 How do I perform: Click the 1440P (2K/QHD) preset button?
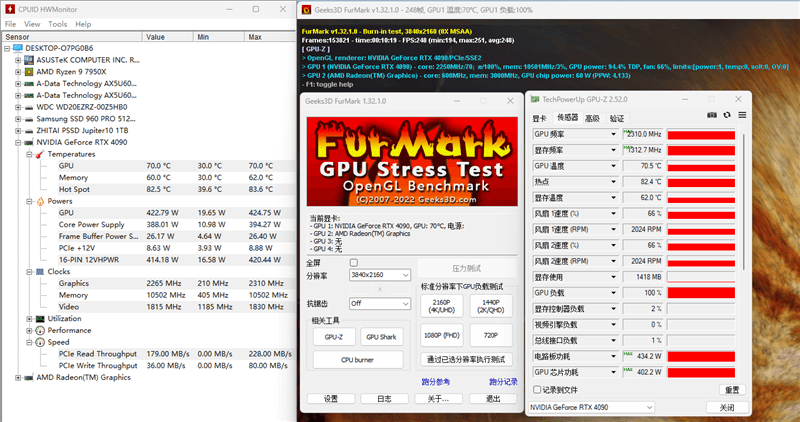[491, 306]
